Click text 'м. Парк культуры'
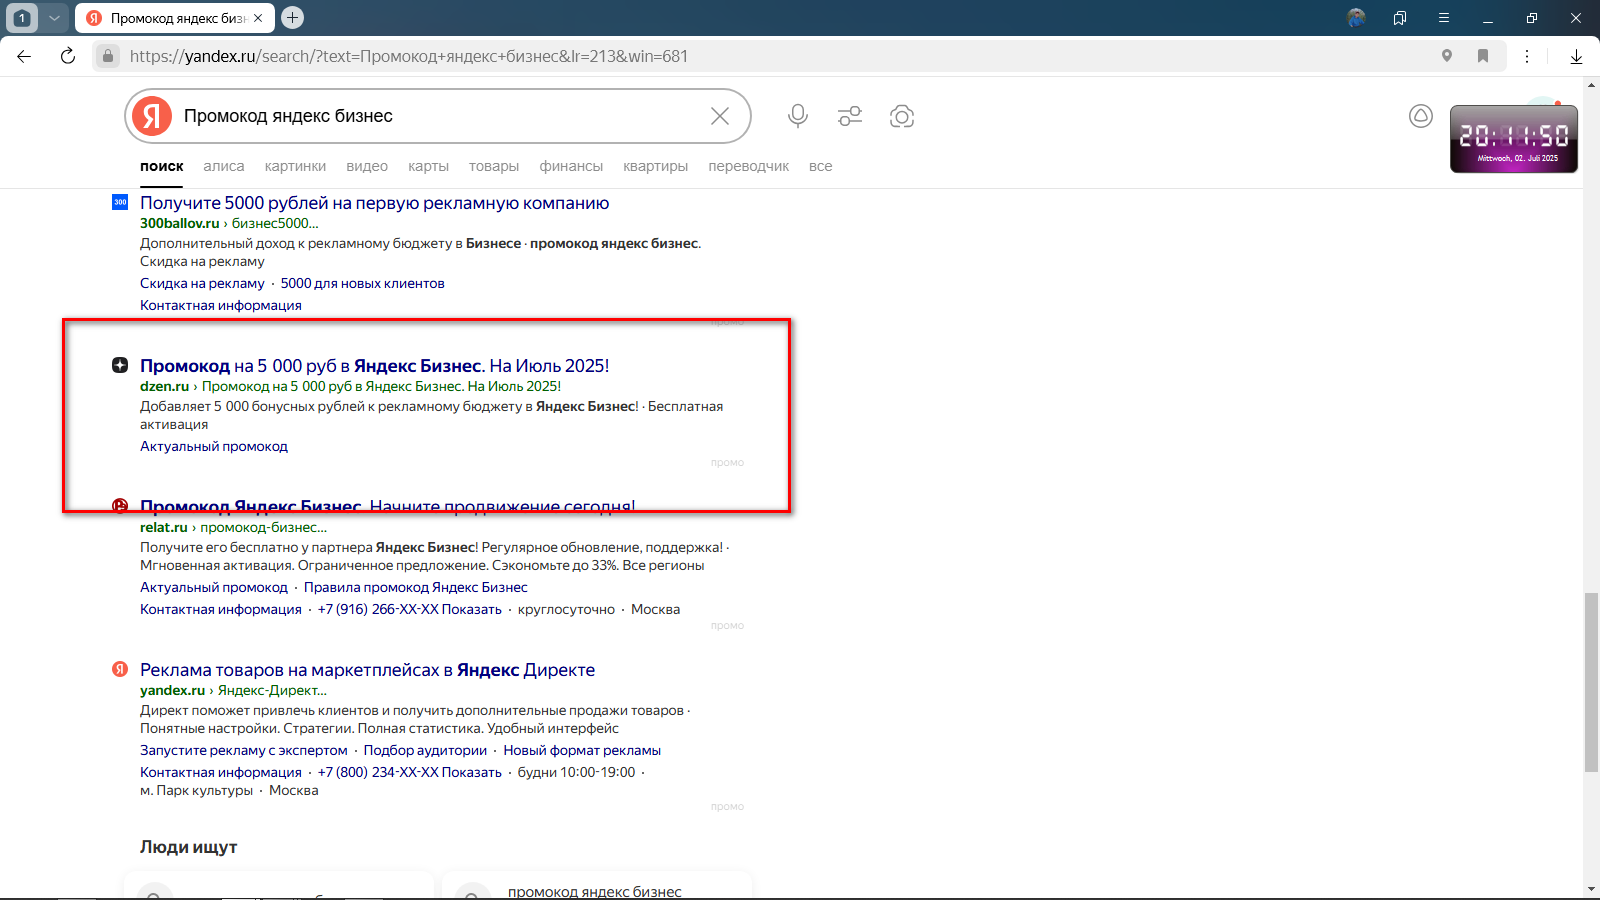This screenshot has height=900, width=1600. pyautogui.click(x=196, y=791)
